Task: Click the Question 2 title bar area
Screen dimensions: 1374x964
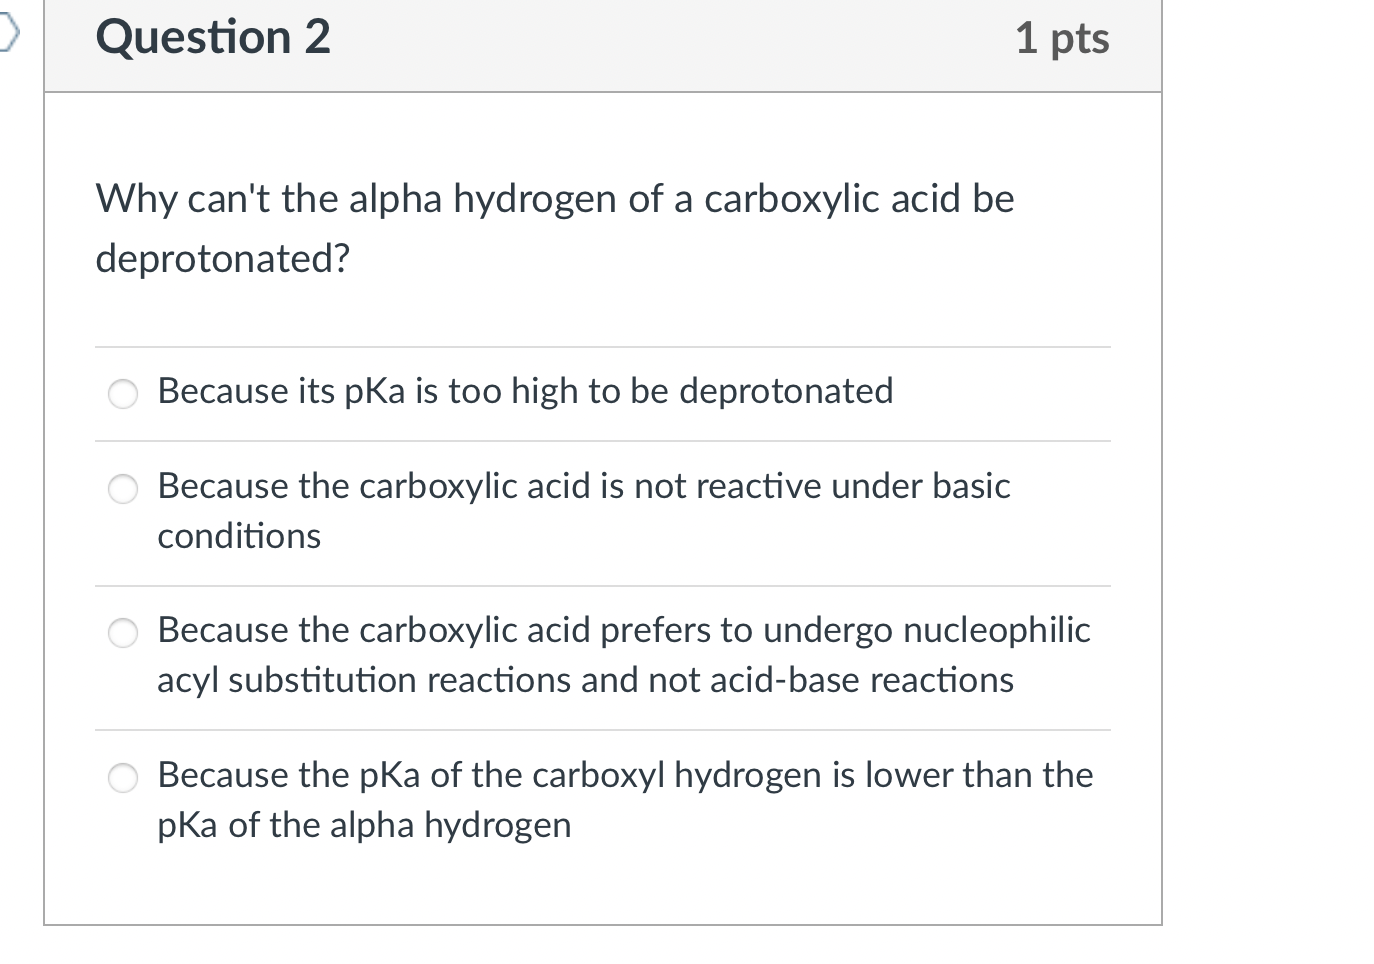Action: (x=600, y=45)
